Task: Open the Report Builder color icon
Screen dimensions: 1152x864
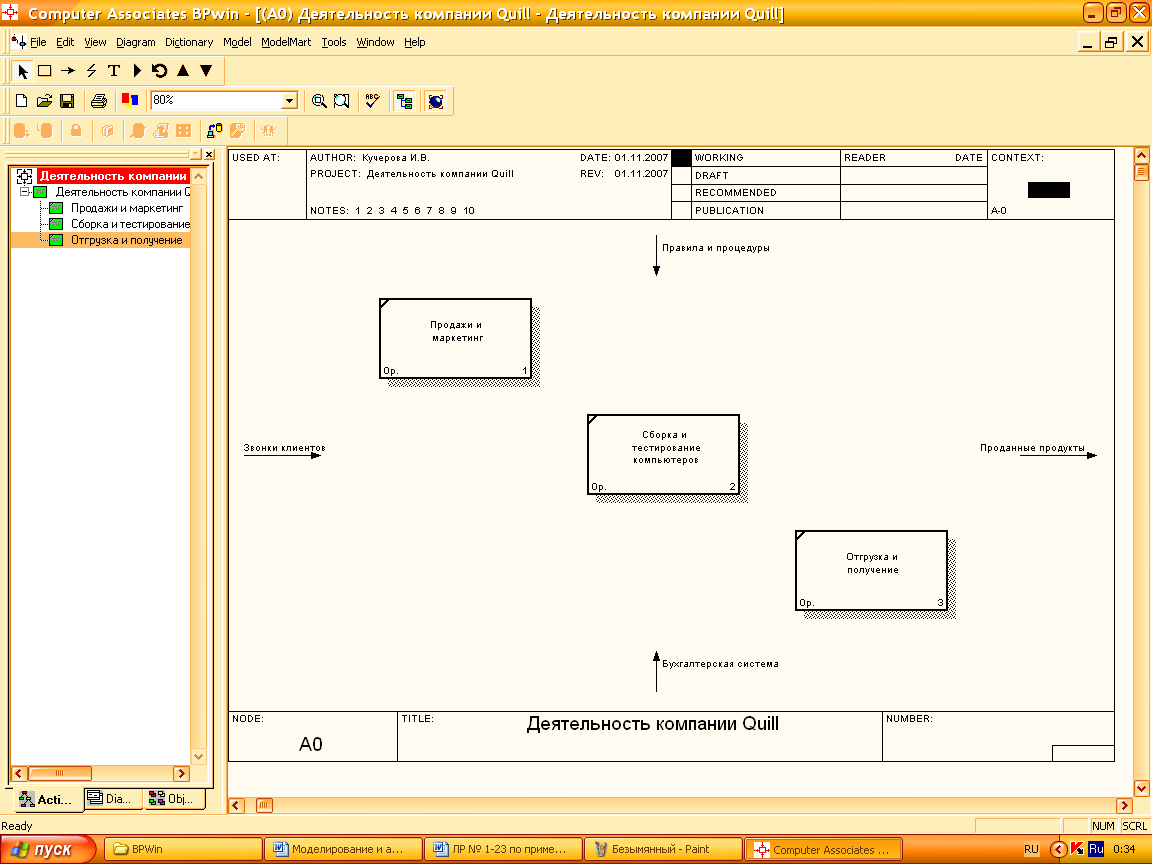Action: [130, 101]
